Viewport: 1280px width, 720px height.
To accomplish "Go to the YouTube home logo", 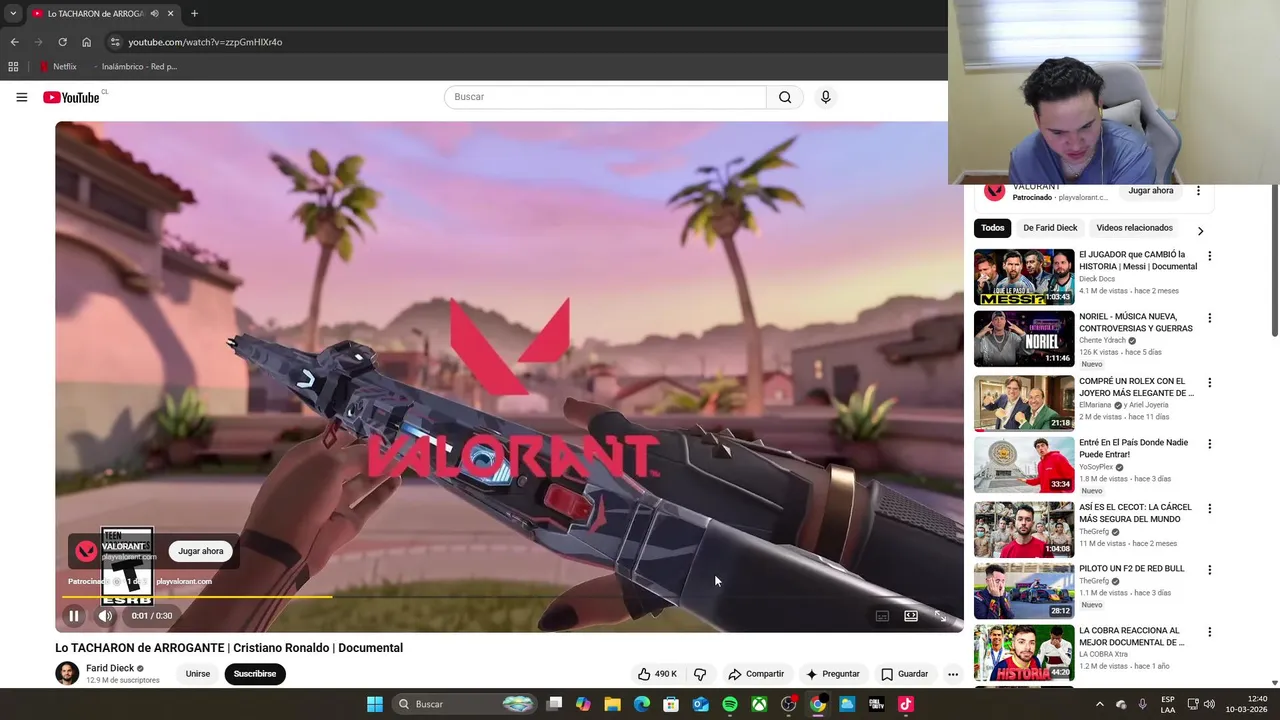I will point(71,97).
